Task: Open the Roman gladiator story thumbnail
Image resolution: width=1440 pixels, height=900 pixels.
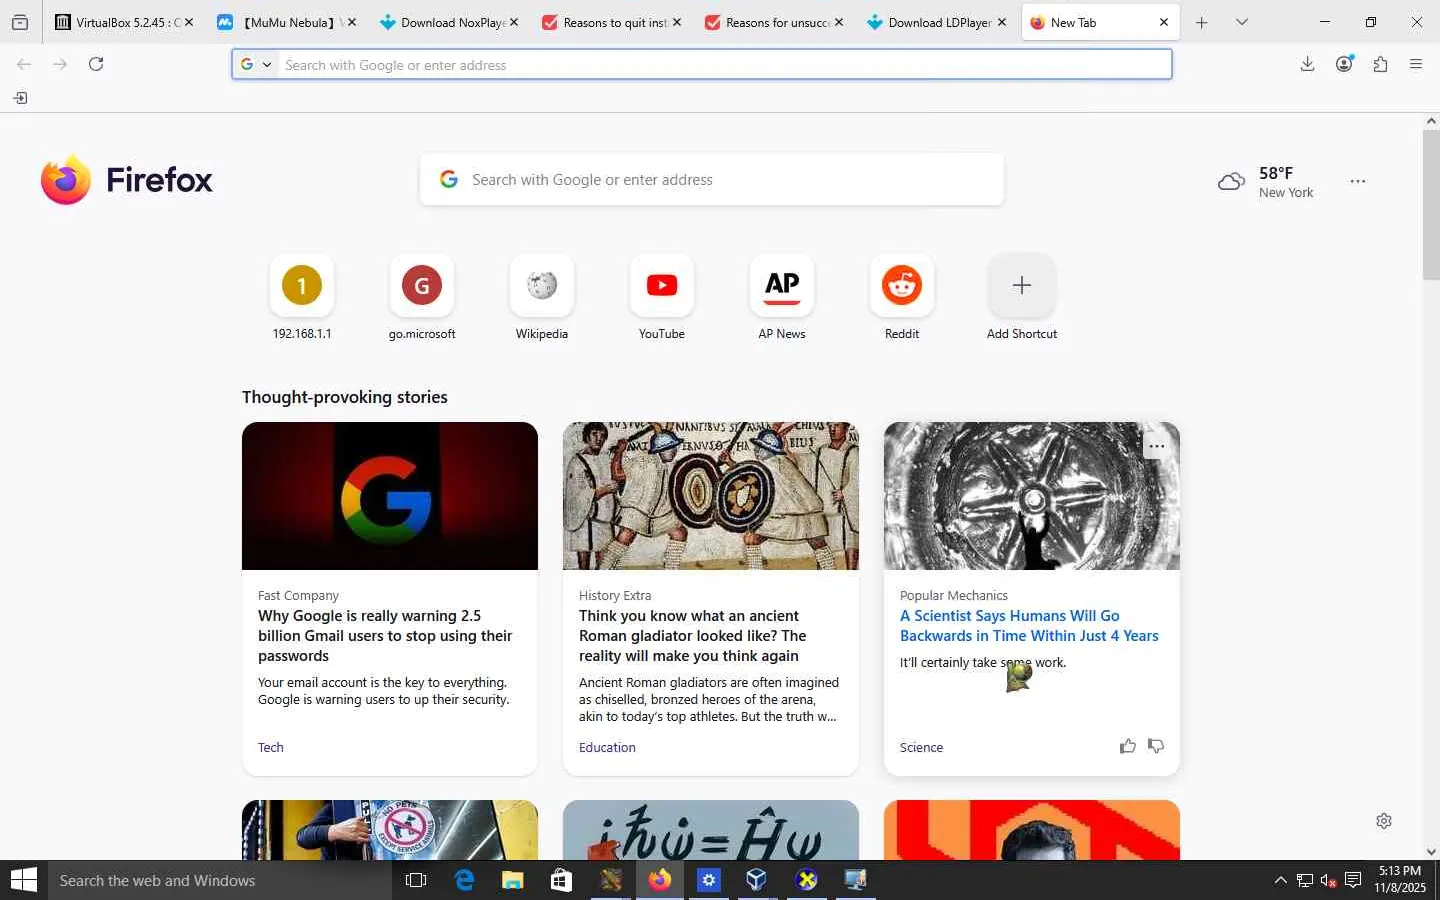Action: coord(711,496)
